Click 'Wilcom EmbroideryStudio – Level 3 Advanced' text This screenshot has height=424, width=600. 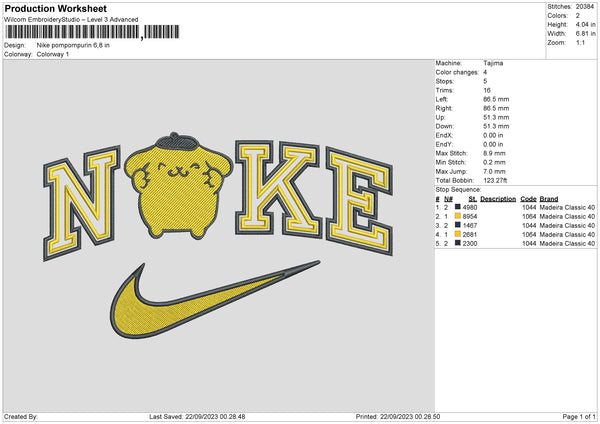click(x=71, y=20)
